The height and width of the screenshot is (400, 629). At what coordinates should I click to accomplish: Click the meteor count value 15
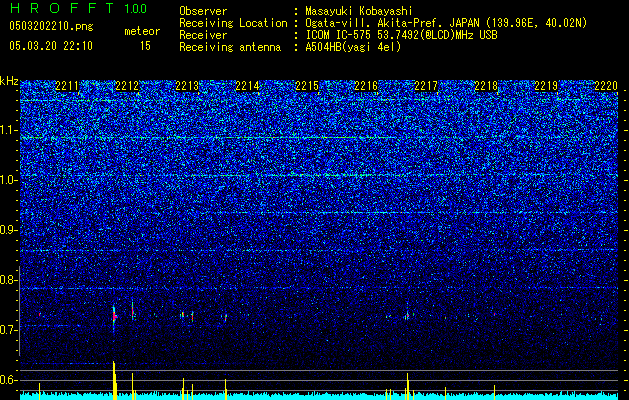145,46
